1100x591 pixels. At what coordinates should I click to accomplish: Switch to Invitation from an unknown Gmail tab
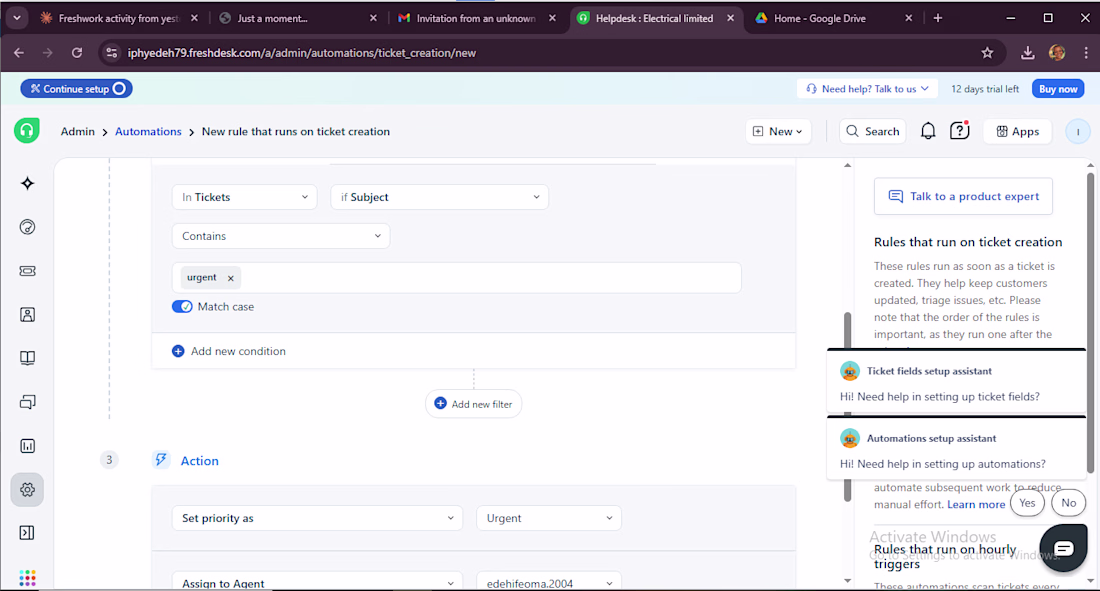click(x=475, y=18)
